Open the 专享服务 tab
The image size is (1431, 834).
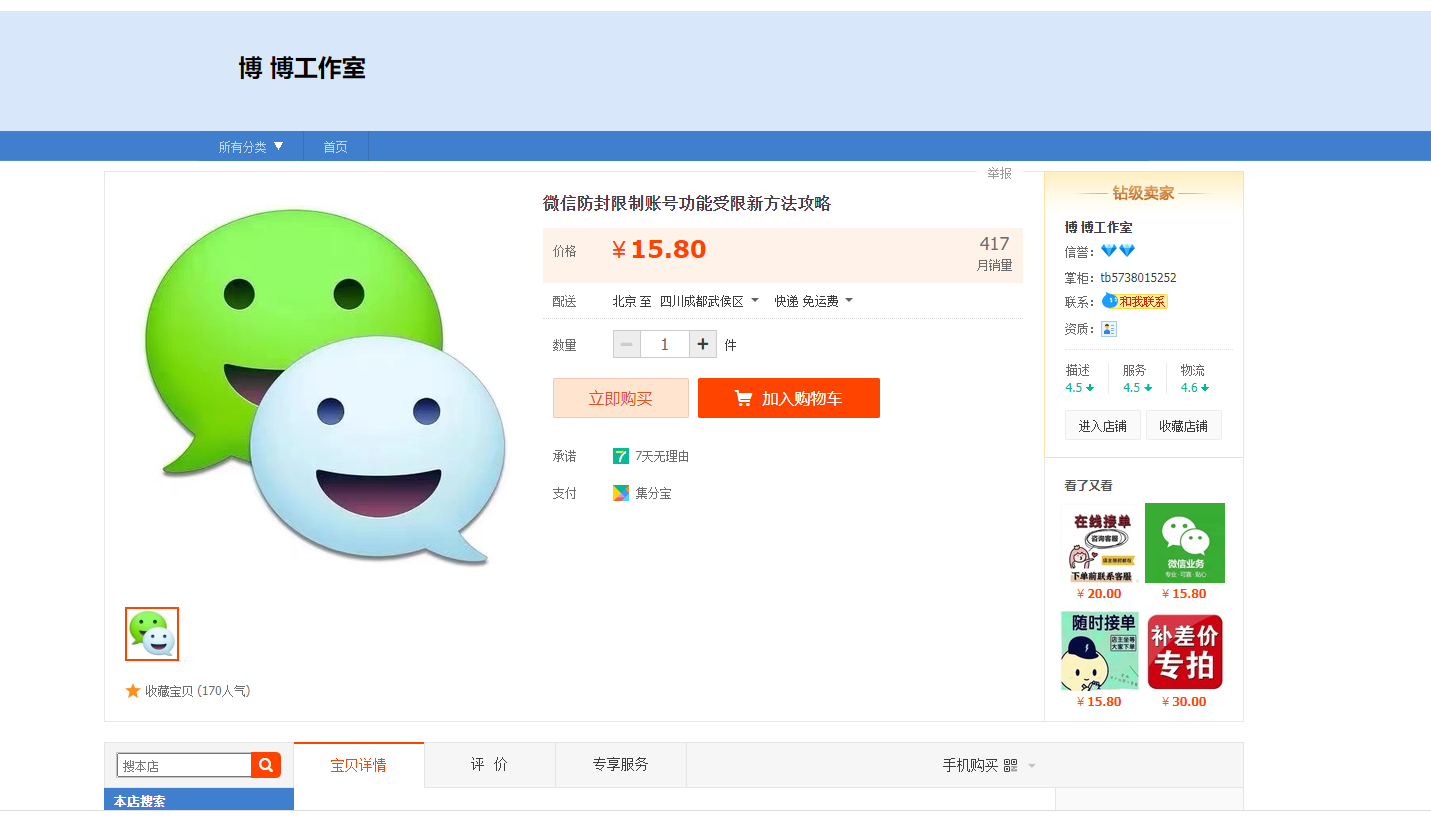620,765
